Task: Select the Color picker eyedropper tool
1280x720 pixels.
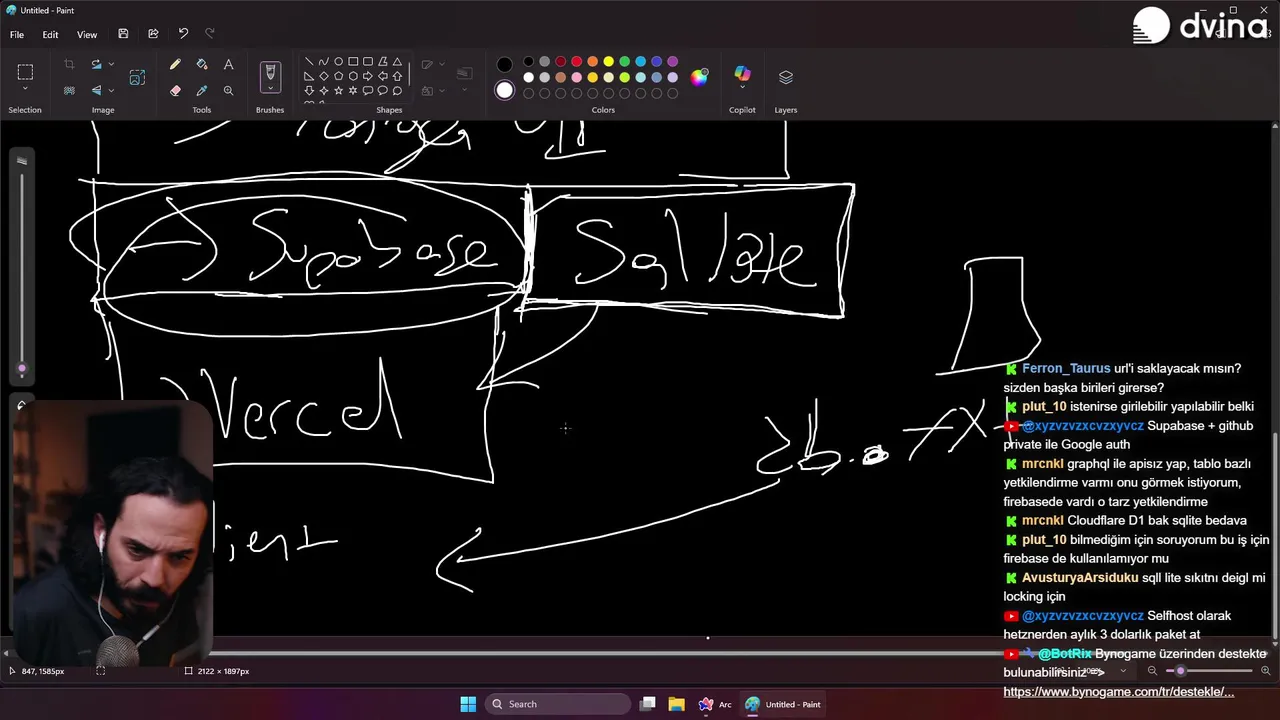Action: pos(202,90)
